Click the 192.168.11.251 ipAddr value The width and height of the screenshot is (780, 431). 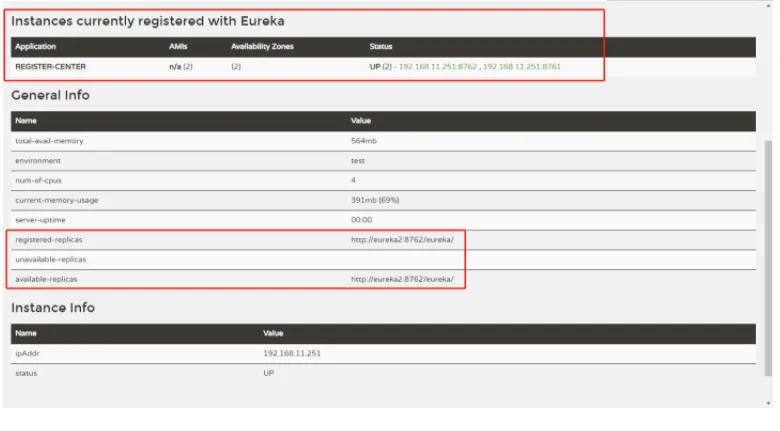(292, 353)
